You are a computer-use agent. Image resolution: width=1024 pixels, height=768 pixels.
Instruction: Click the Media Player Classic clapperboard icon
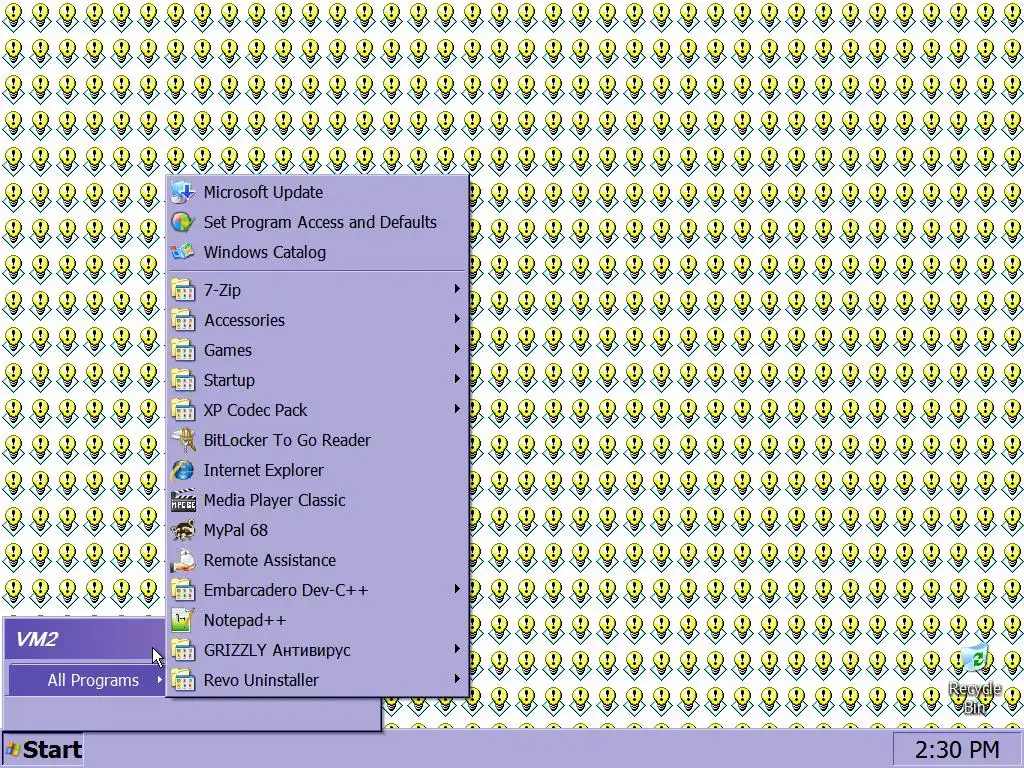pos(183,500)
